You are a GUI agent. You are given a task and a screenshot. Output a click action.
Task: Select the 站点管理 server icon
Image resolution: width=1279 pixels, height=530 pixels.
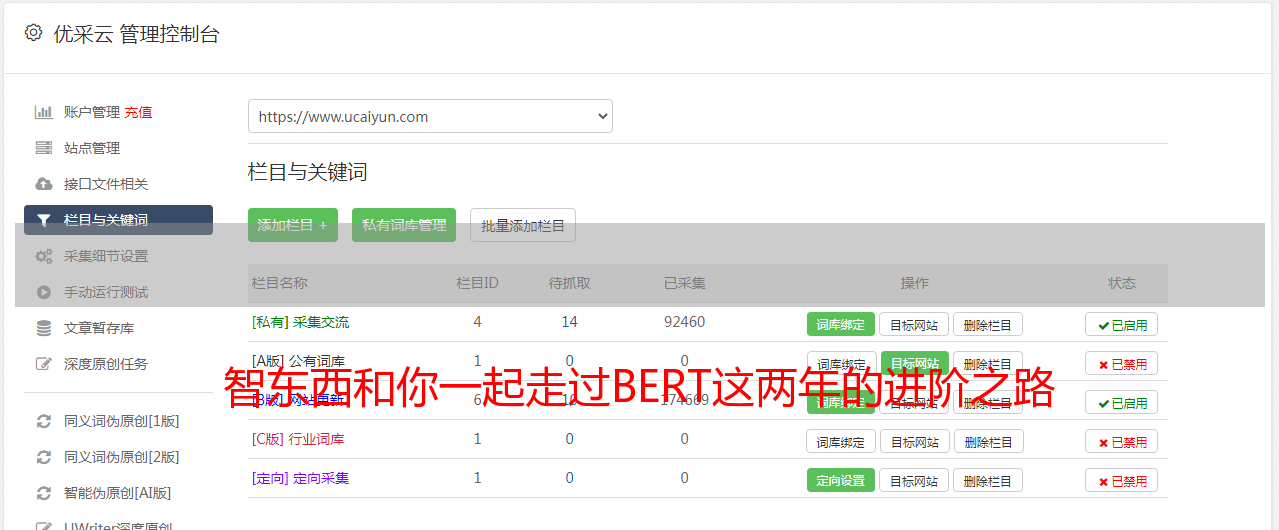[x=43, y=148]
